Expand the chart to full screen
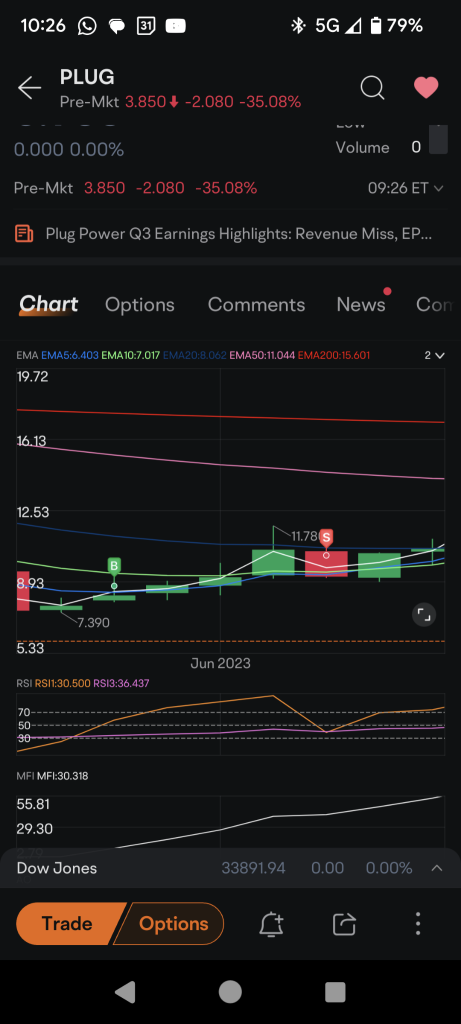This screenshot has height=1024, width=461. pyautogui.click(x=424, y=615)
